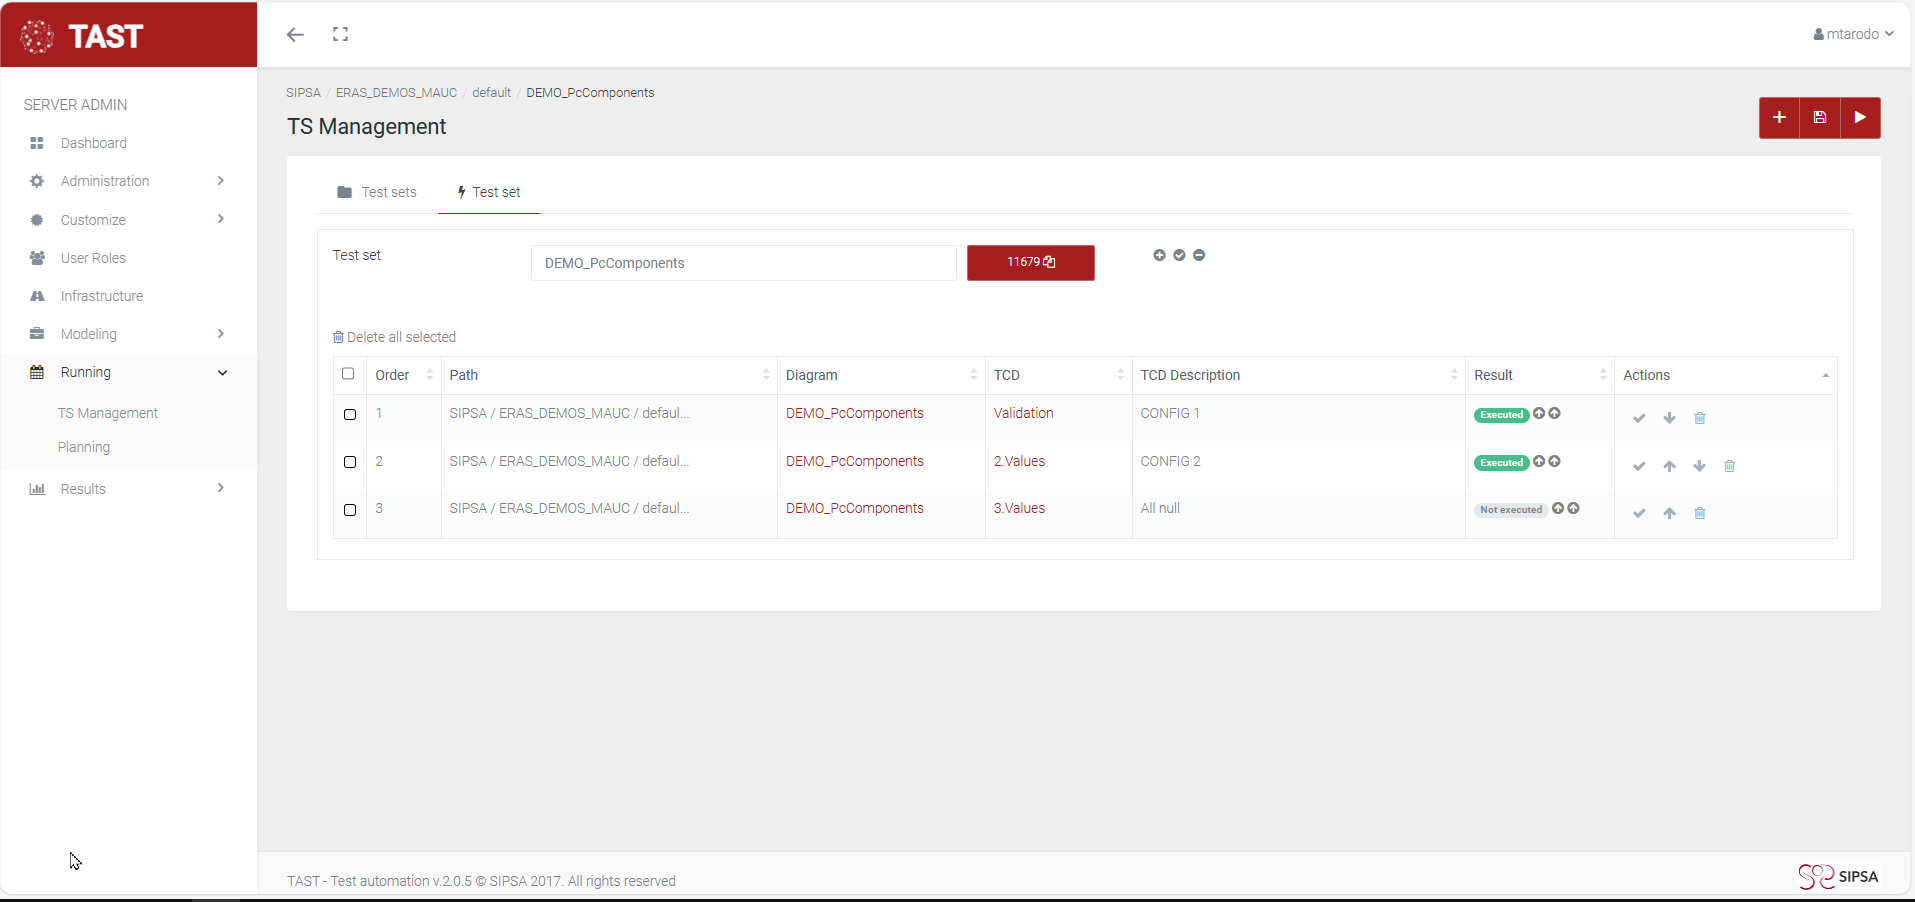Click inside the Test set name field
The width and height of the screenshot is (1915, 902).
pos(743,263)
